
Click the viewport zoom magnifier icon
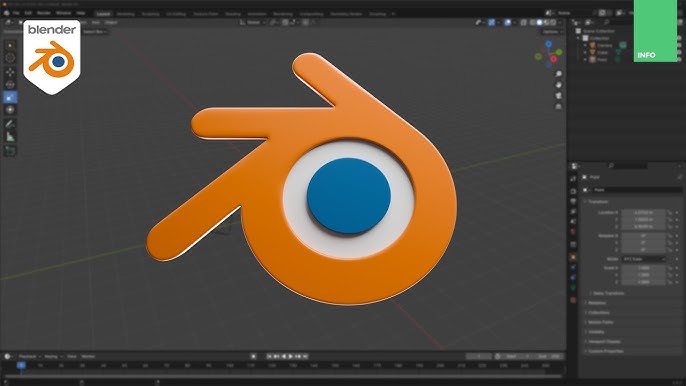coord(559,74)
